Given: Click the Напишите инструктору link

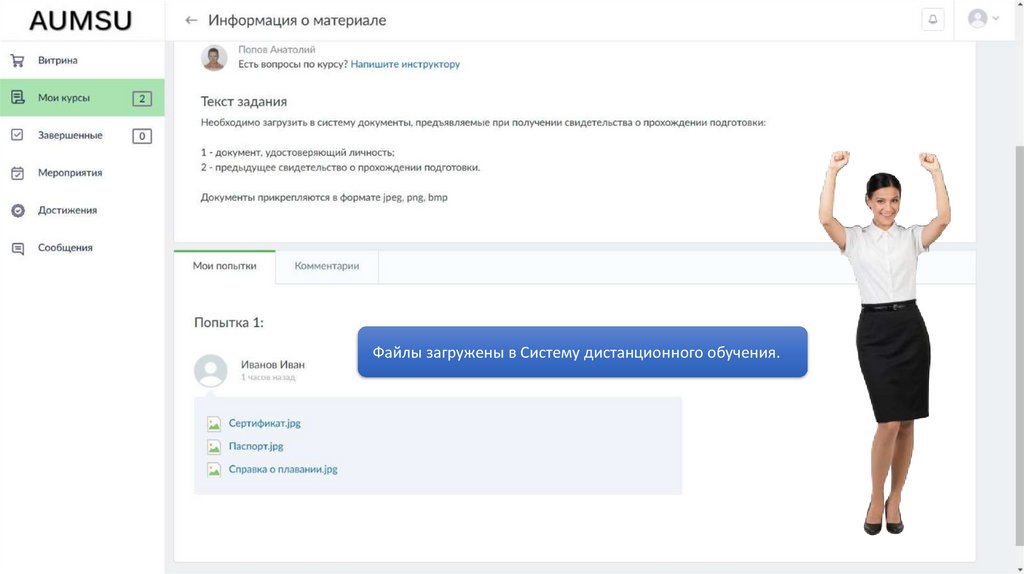Looking at the screenshot, I should click(x=405, y=64).
